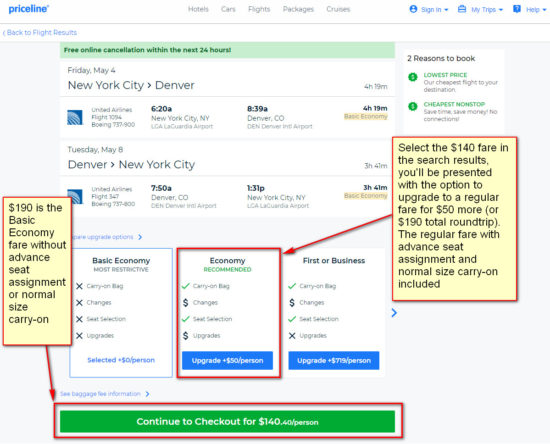Go to Flights tab

tap(259, 9)
